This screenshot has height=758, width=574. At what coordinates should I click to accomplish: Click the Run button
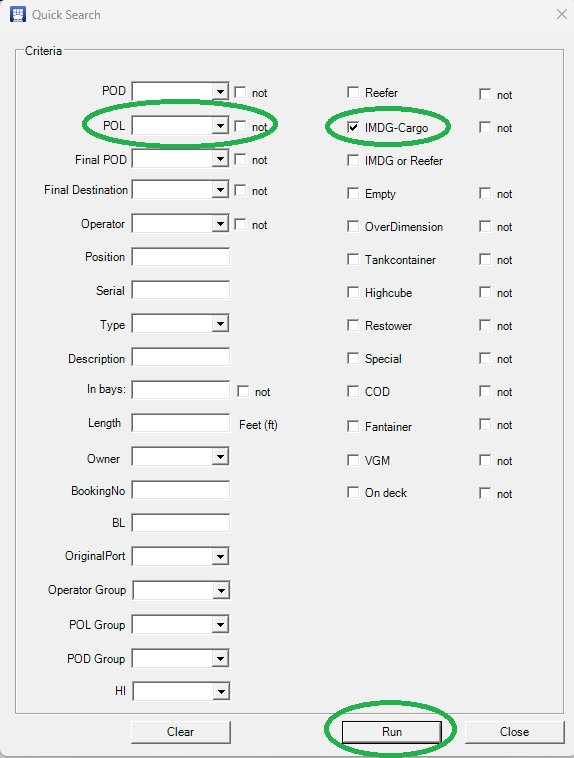[x=392, y=732]
